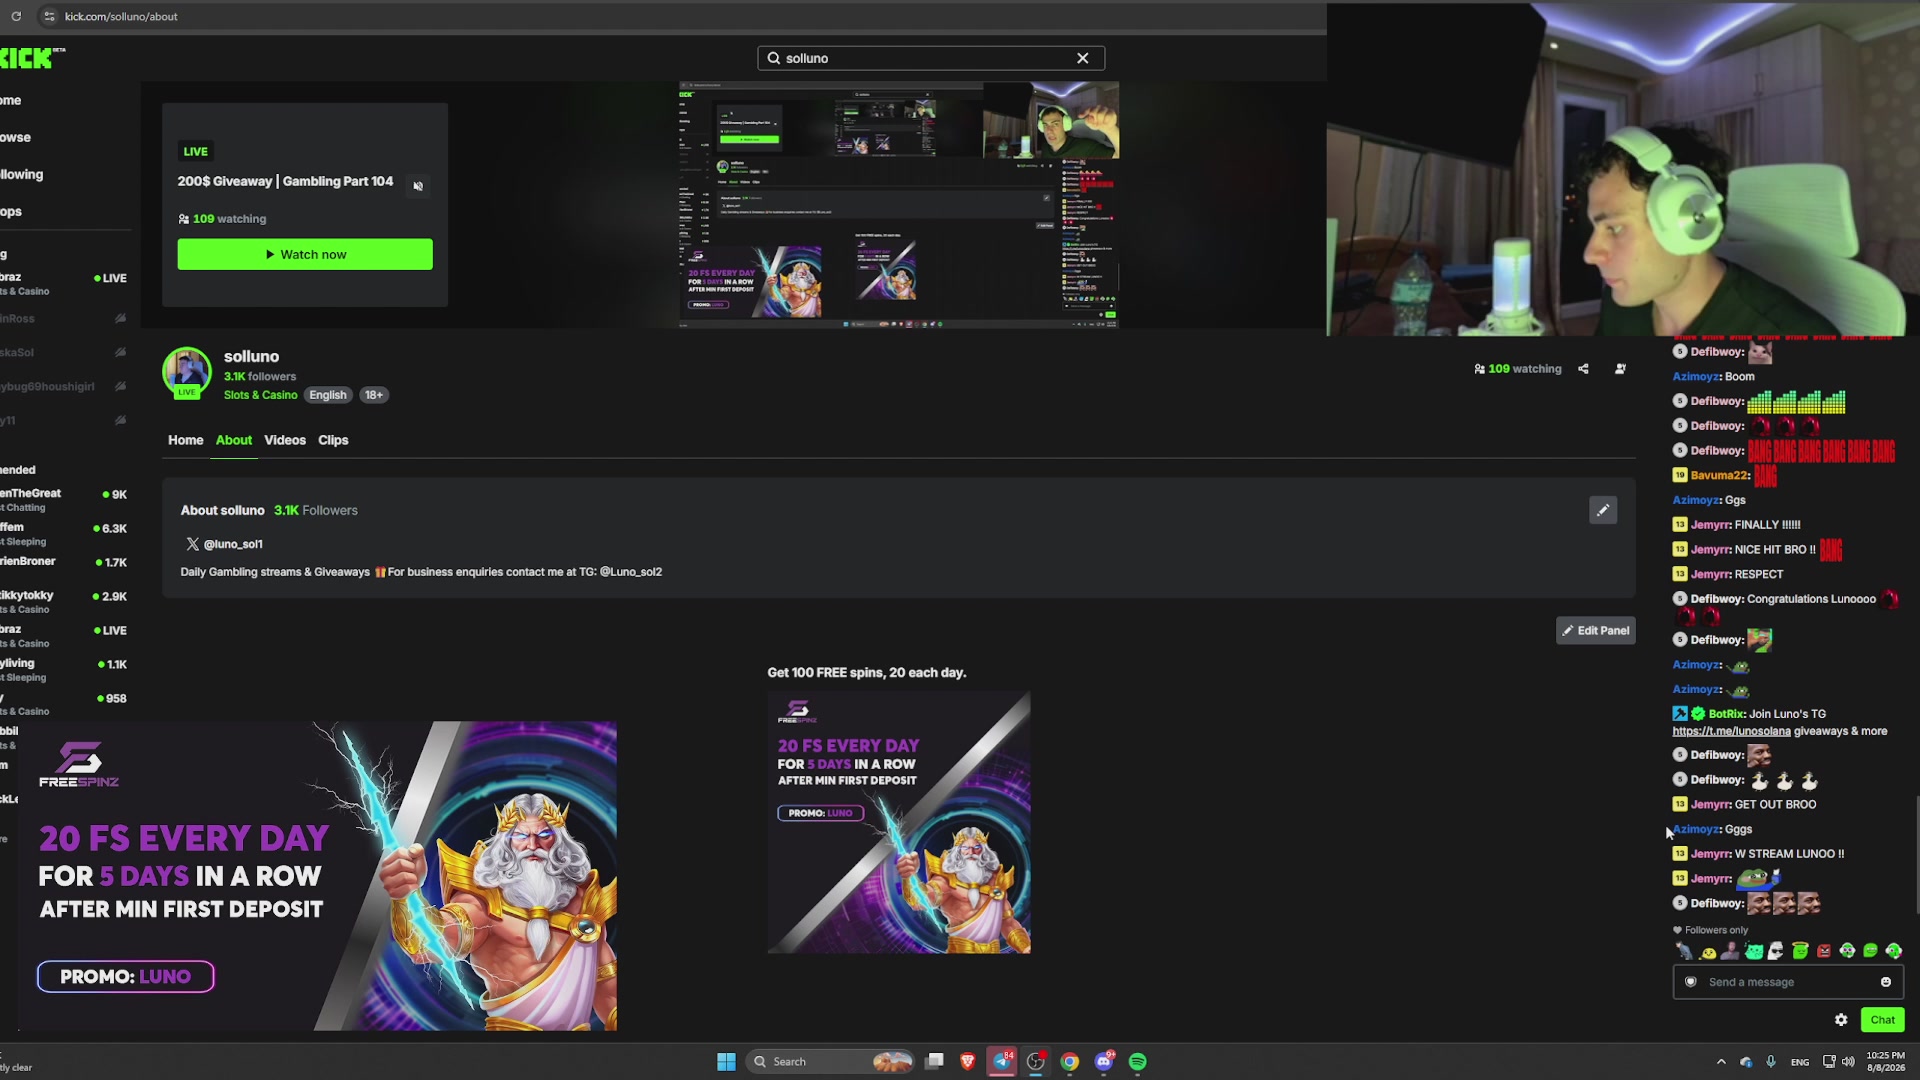The height and width of the screenshot is (1080, 1920).
Task: Insert the red angry quick emote
Action: [x=1824, y=952]
